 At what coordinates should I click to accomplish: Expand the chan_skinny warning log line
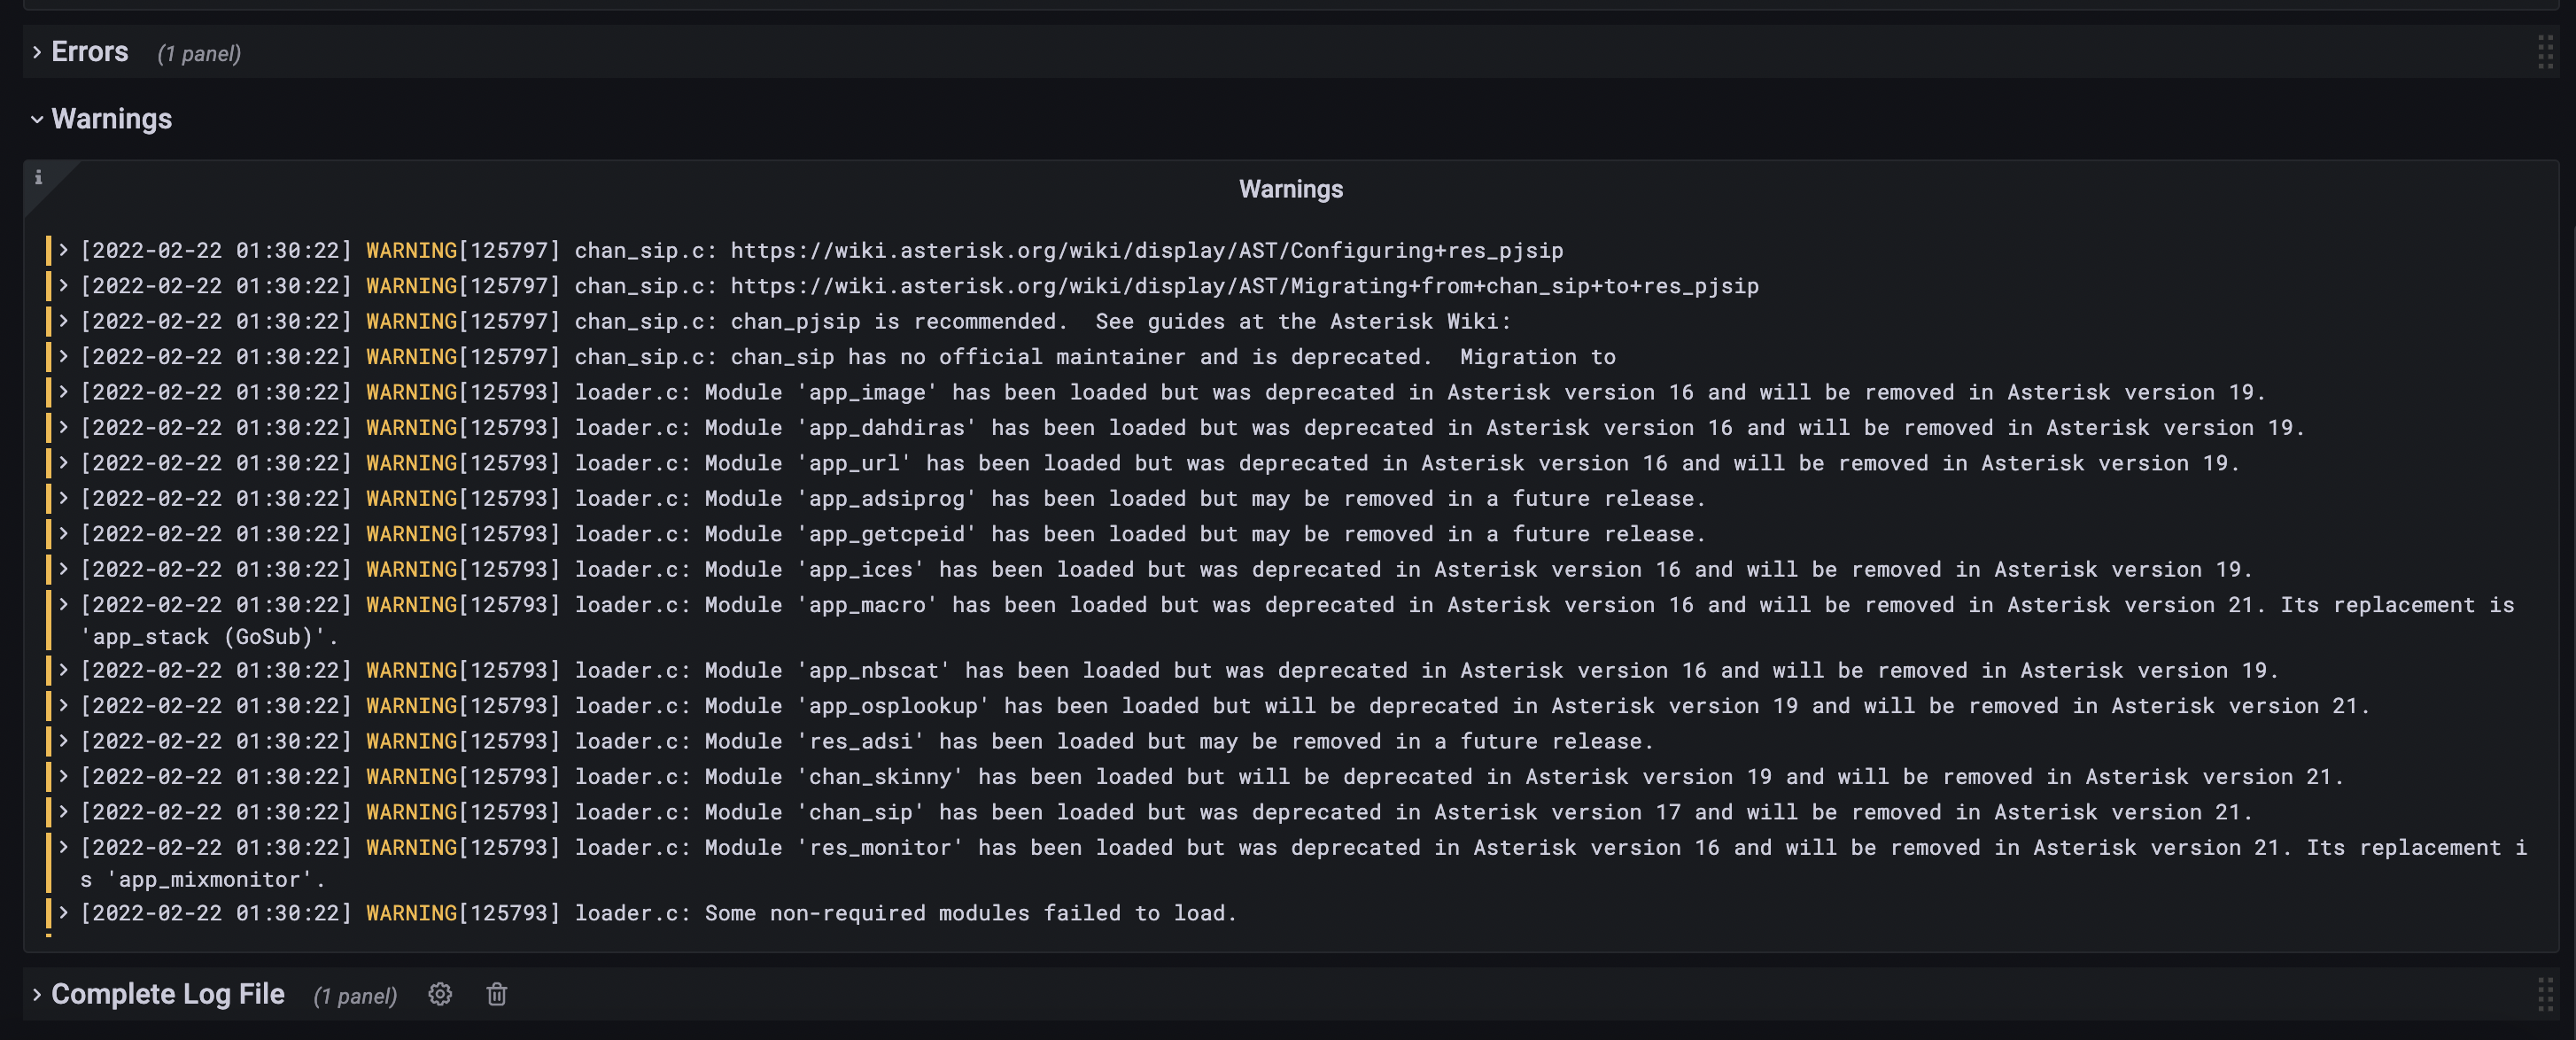click(x=63, y=776)
